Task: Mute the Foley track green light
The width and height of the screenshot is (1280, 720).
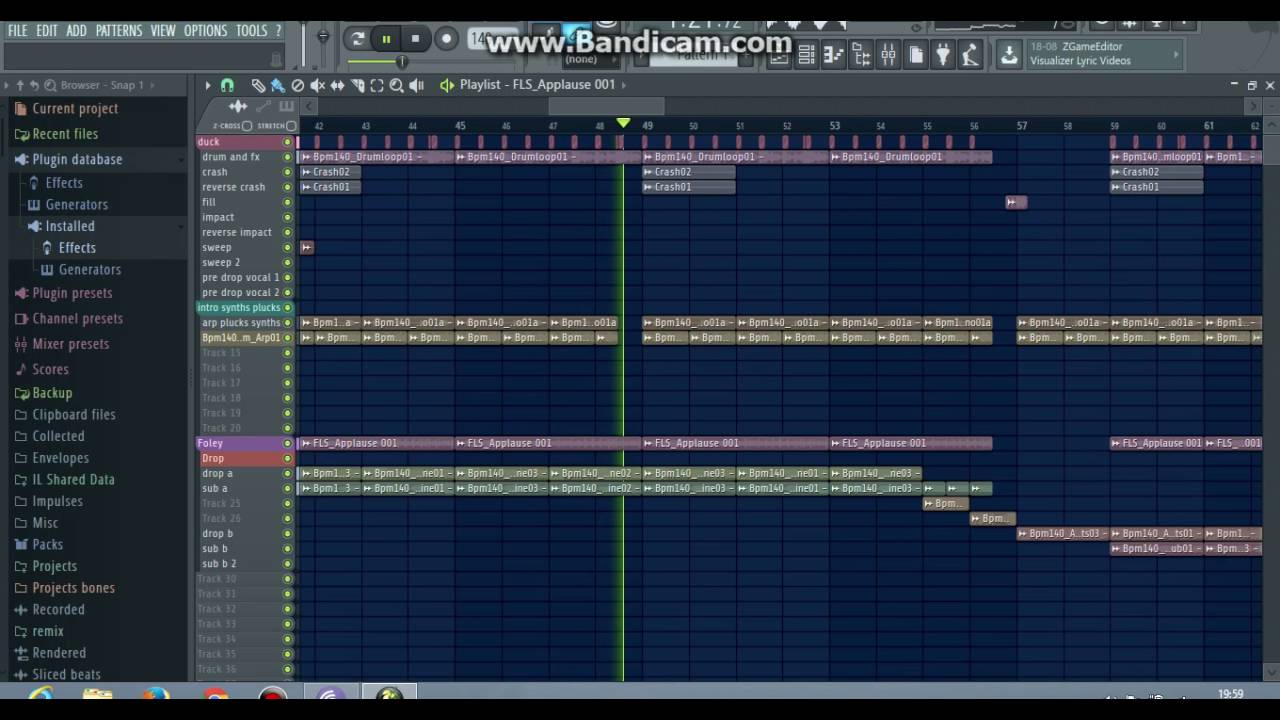Action: 288,443
